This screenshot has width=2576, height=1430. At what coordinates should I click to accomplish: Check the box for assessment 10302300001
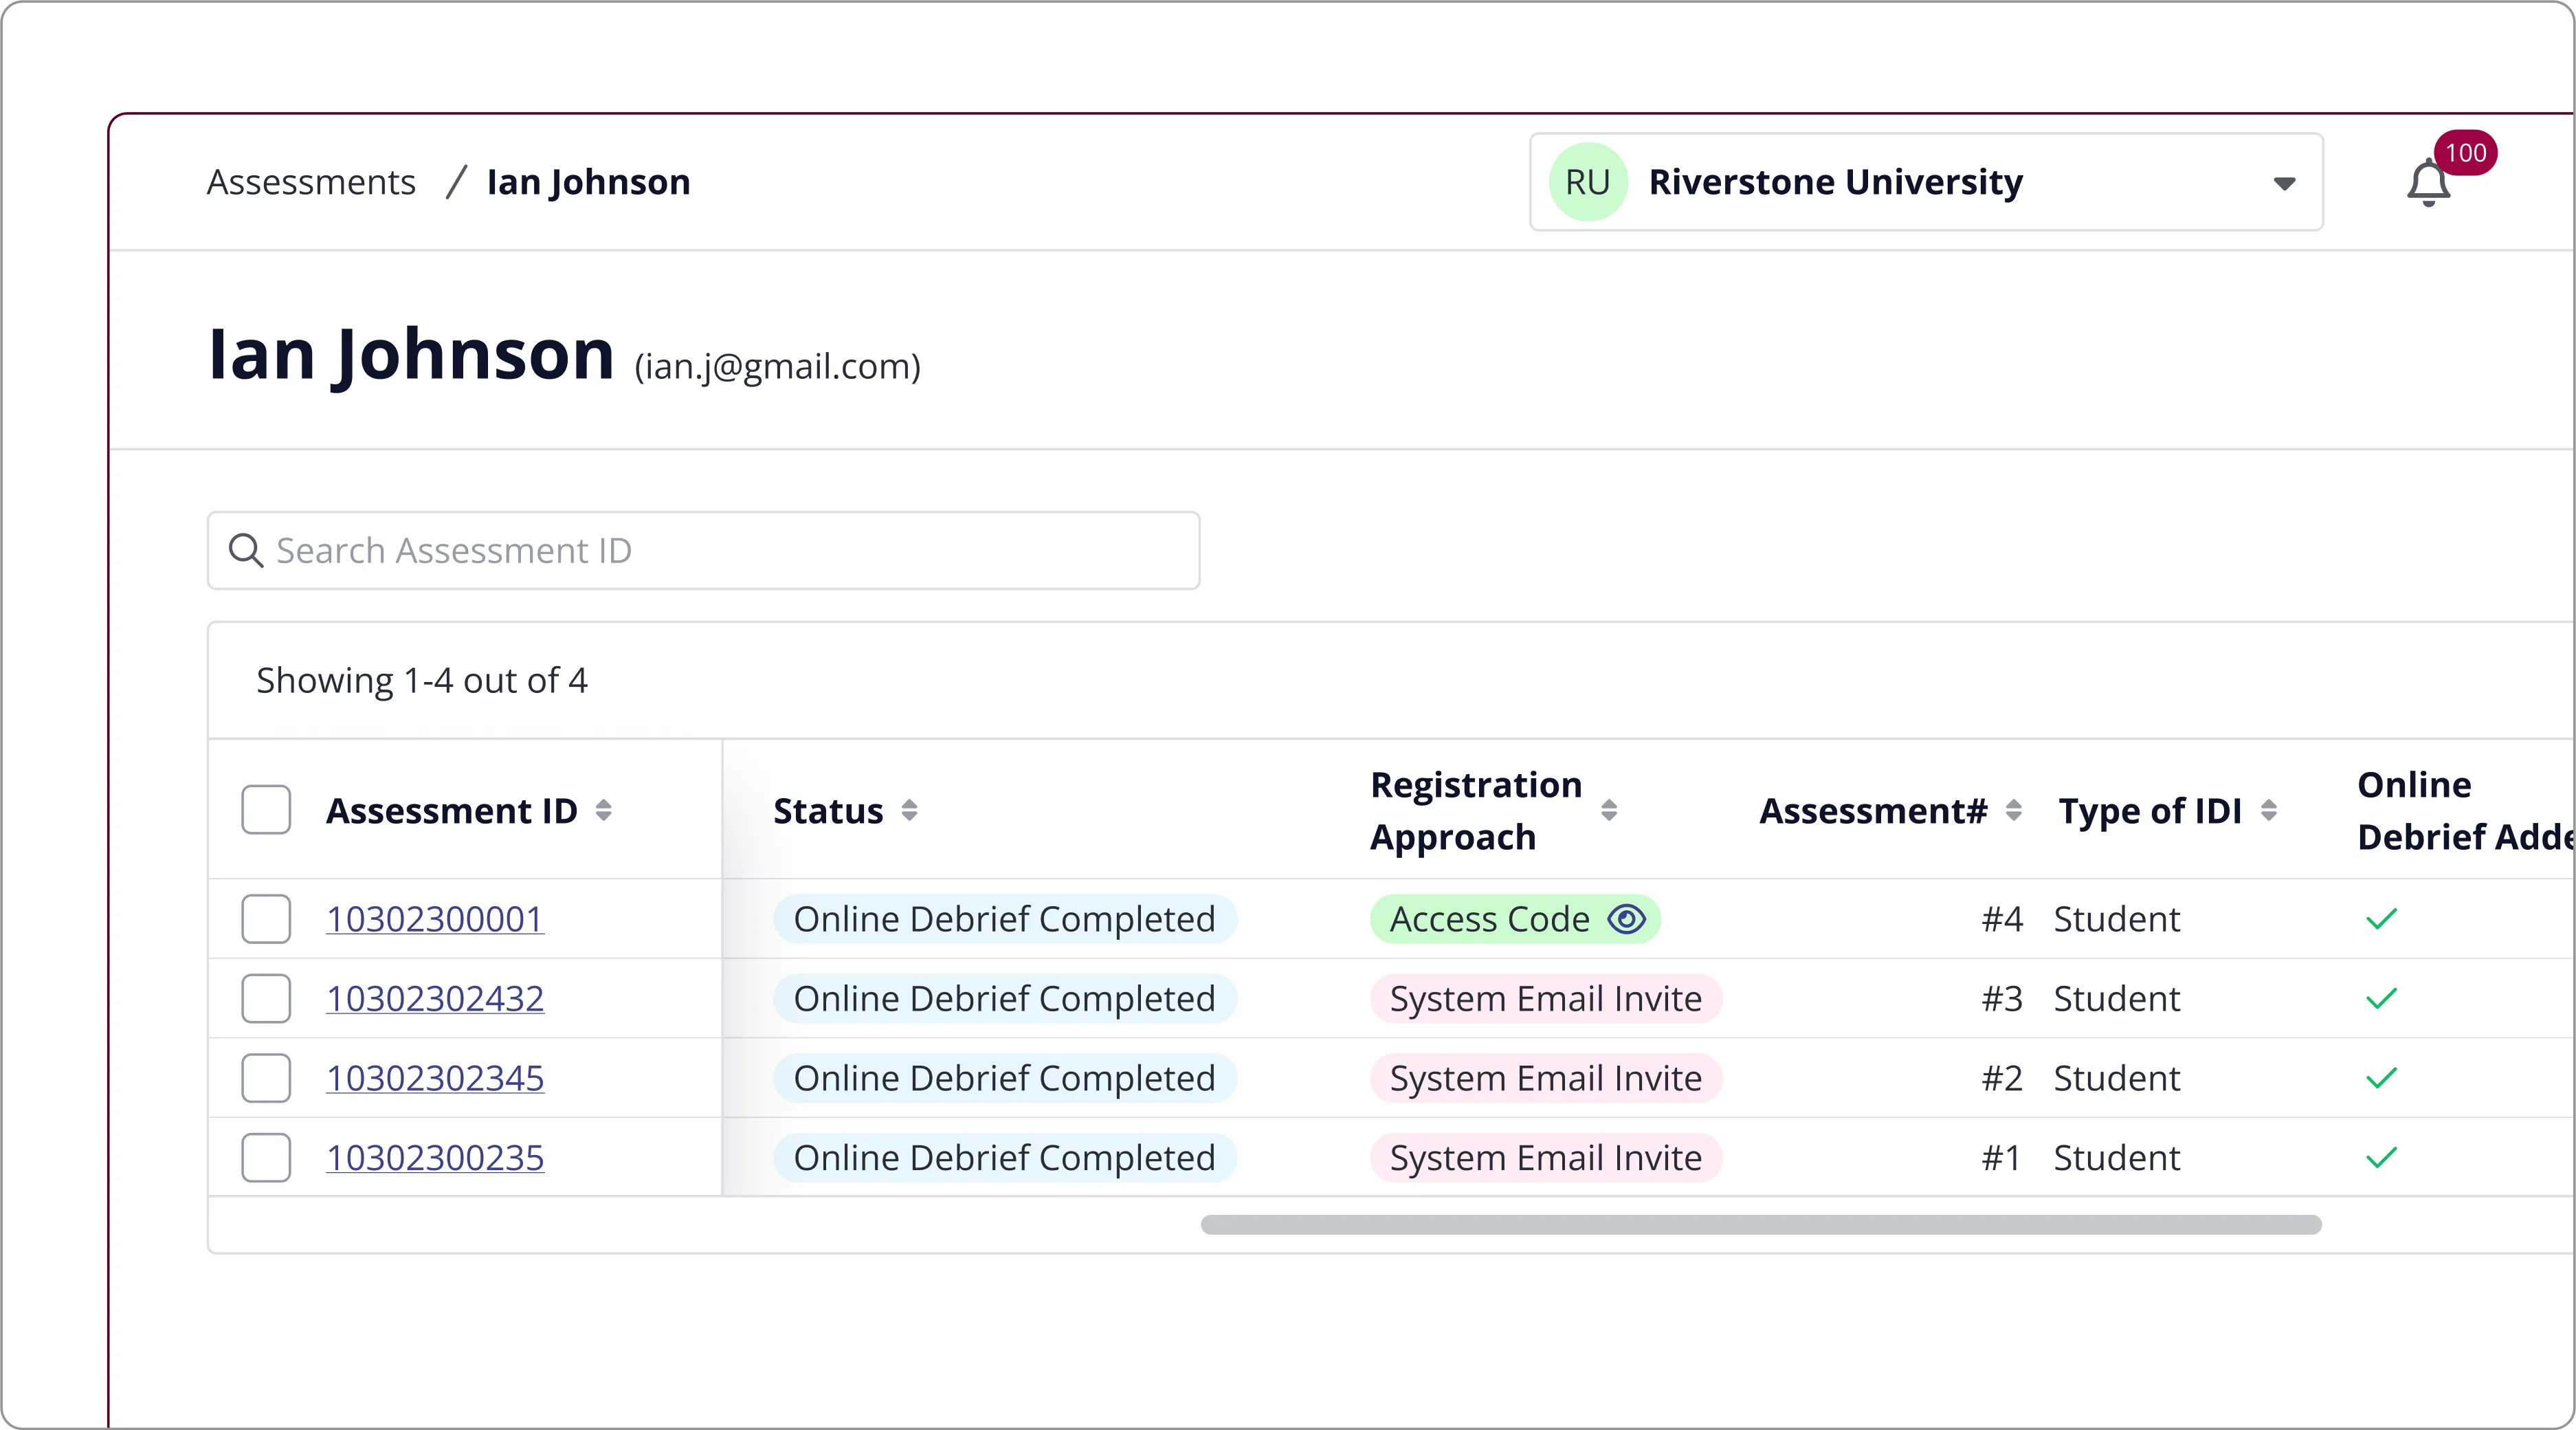click(x=266, y=919)
